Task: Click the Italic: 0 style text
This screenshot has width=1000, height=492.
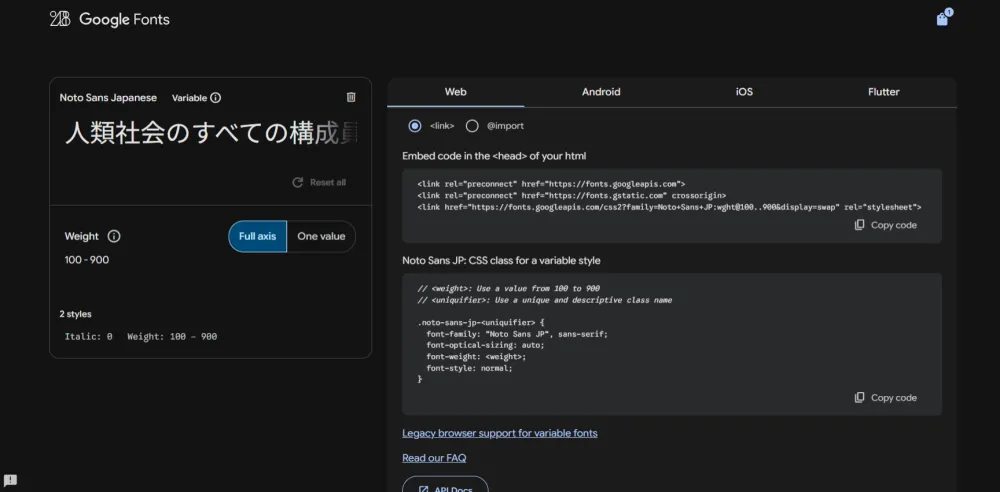Action: point(89,336)
